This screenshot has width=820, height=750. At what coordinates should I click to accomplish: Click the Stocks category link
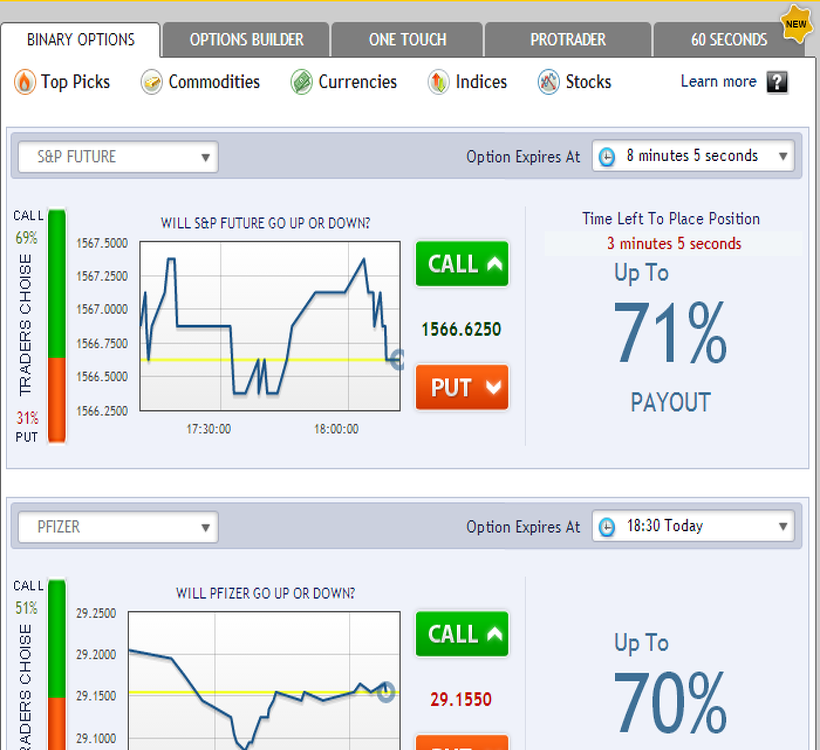point(588,82)
